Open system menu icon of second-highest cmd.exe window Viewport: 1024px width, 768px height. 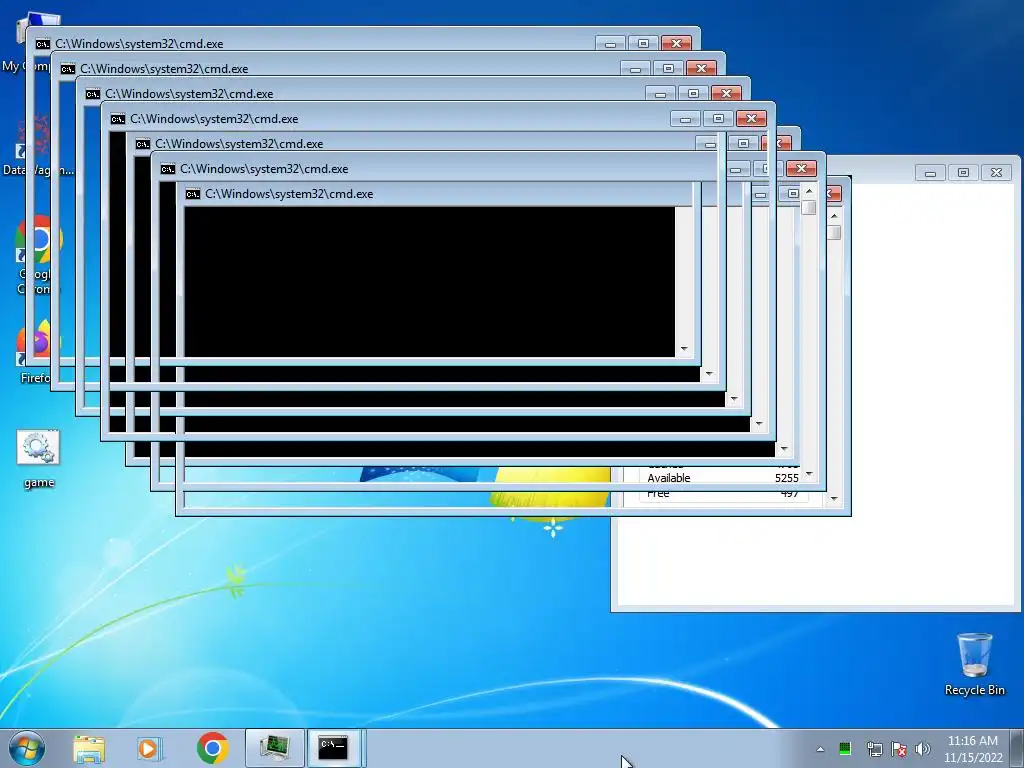(x=67, y=69)
